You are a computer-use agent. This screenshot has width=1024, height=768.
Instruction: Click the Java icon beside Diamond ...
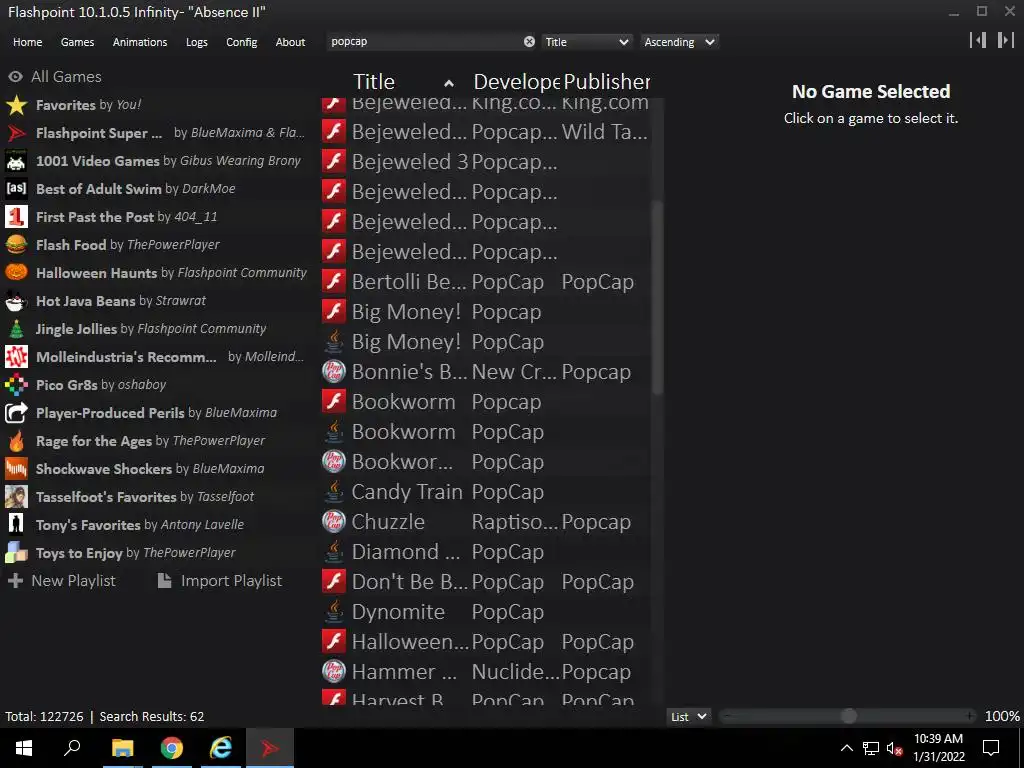click(x=334, y=552)
